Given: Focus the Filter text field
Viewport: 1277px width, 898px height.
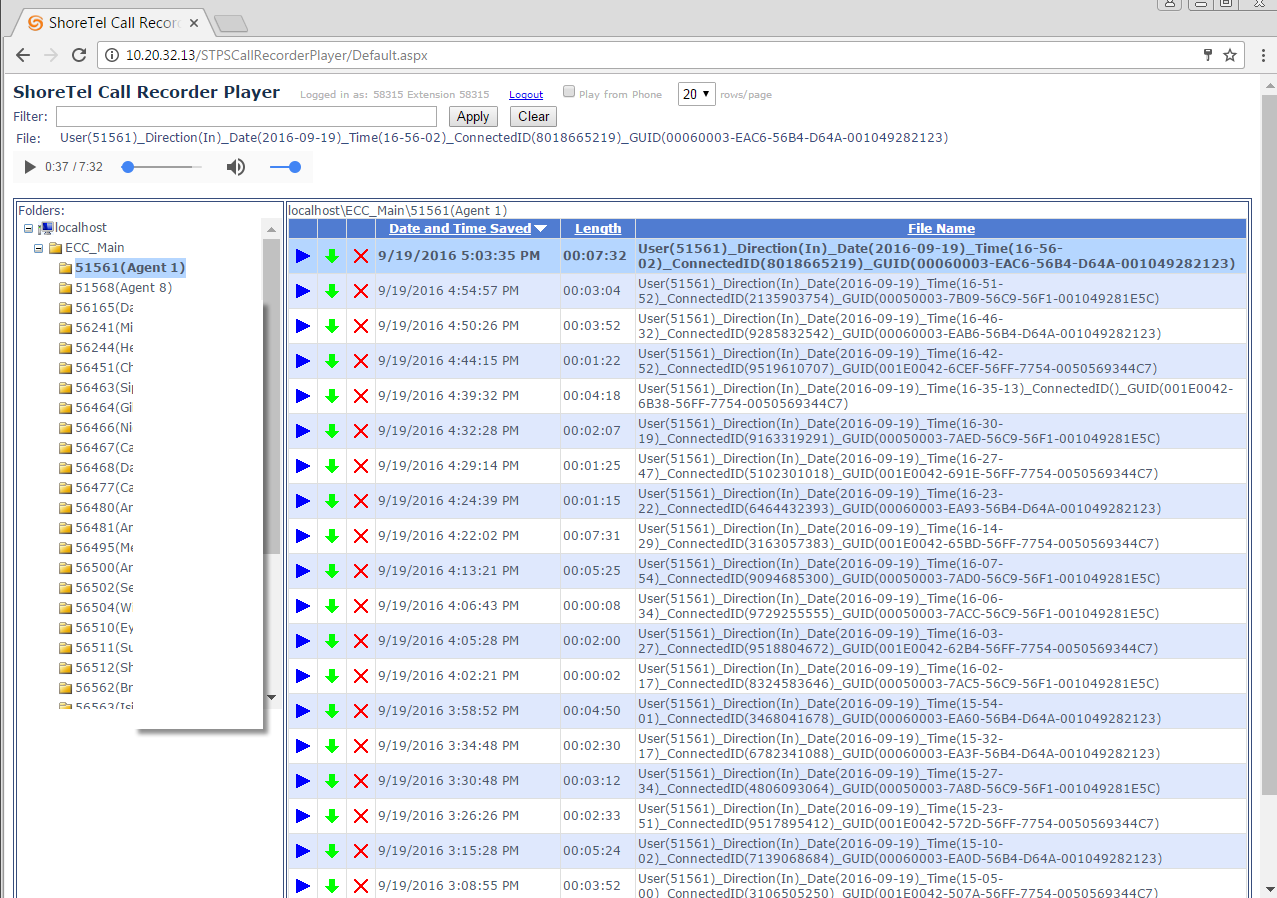Looking at the screenshot, I should [x=246, y=116].
